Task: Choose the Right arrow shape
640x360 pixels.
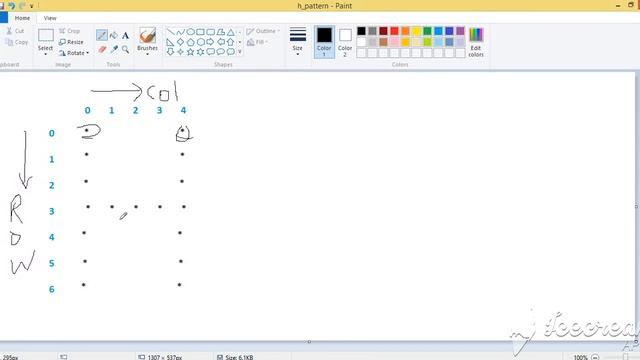Action: [211, 42]
